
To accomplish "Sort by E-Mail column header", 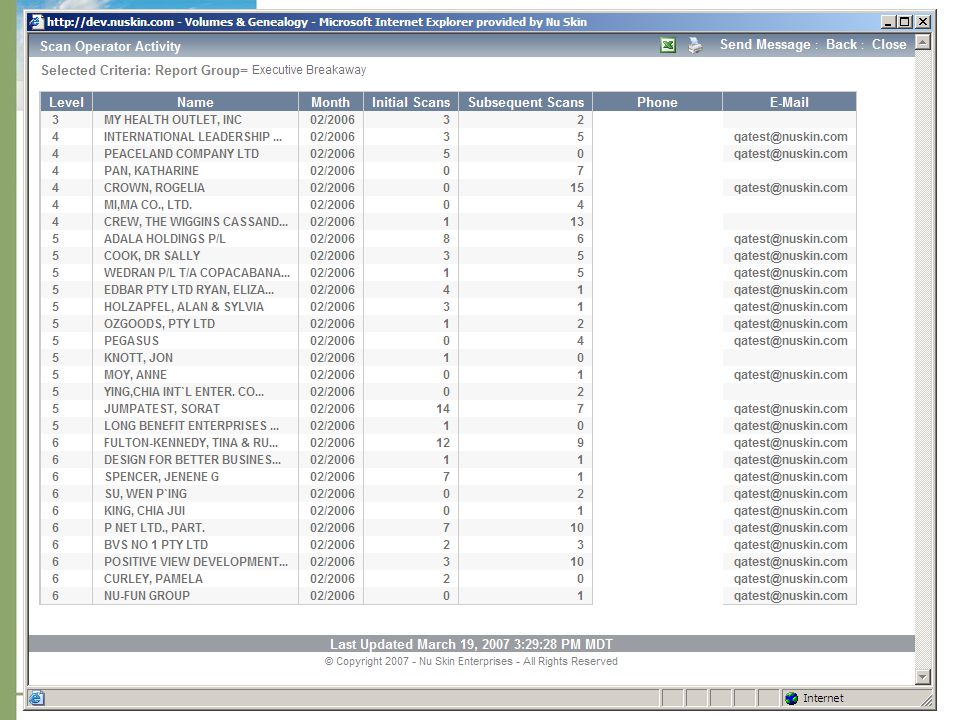I will [789, 102].
